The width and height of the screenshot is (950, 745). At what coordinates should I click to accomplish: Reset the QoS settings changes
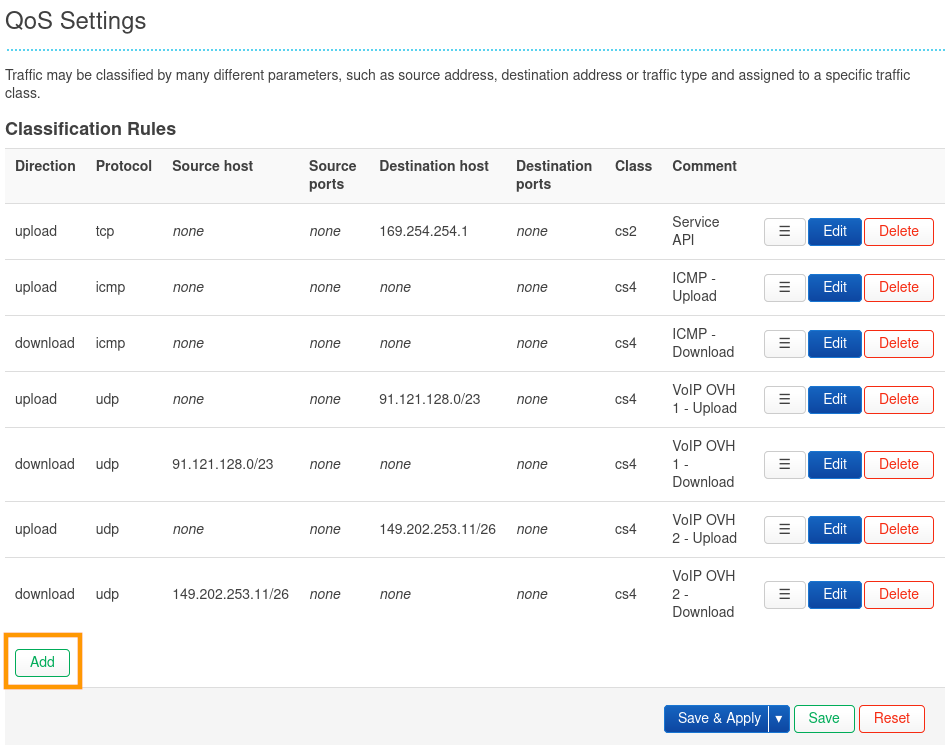[x=891, y=718]
